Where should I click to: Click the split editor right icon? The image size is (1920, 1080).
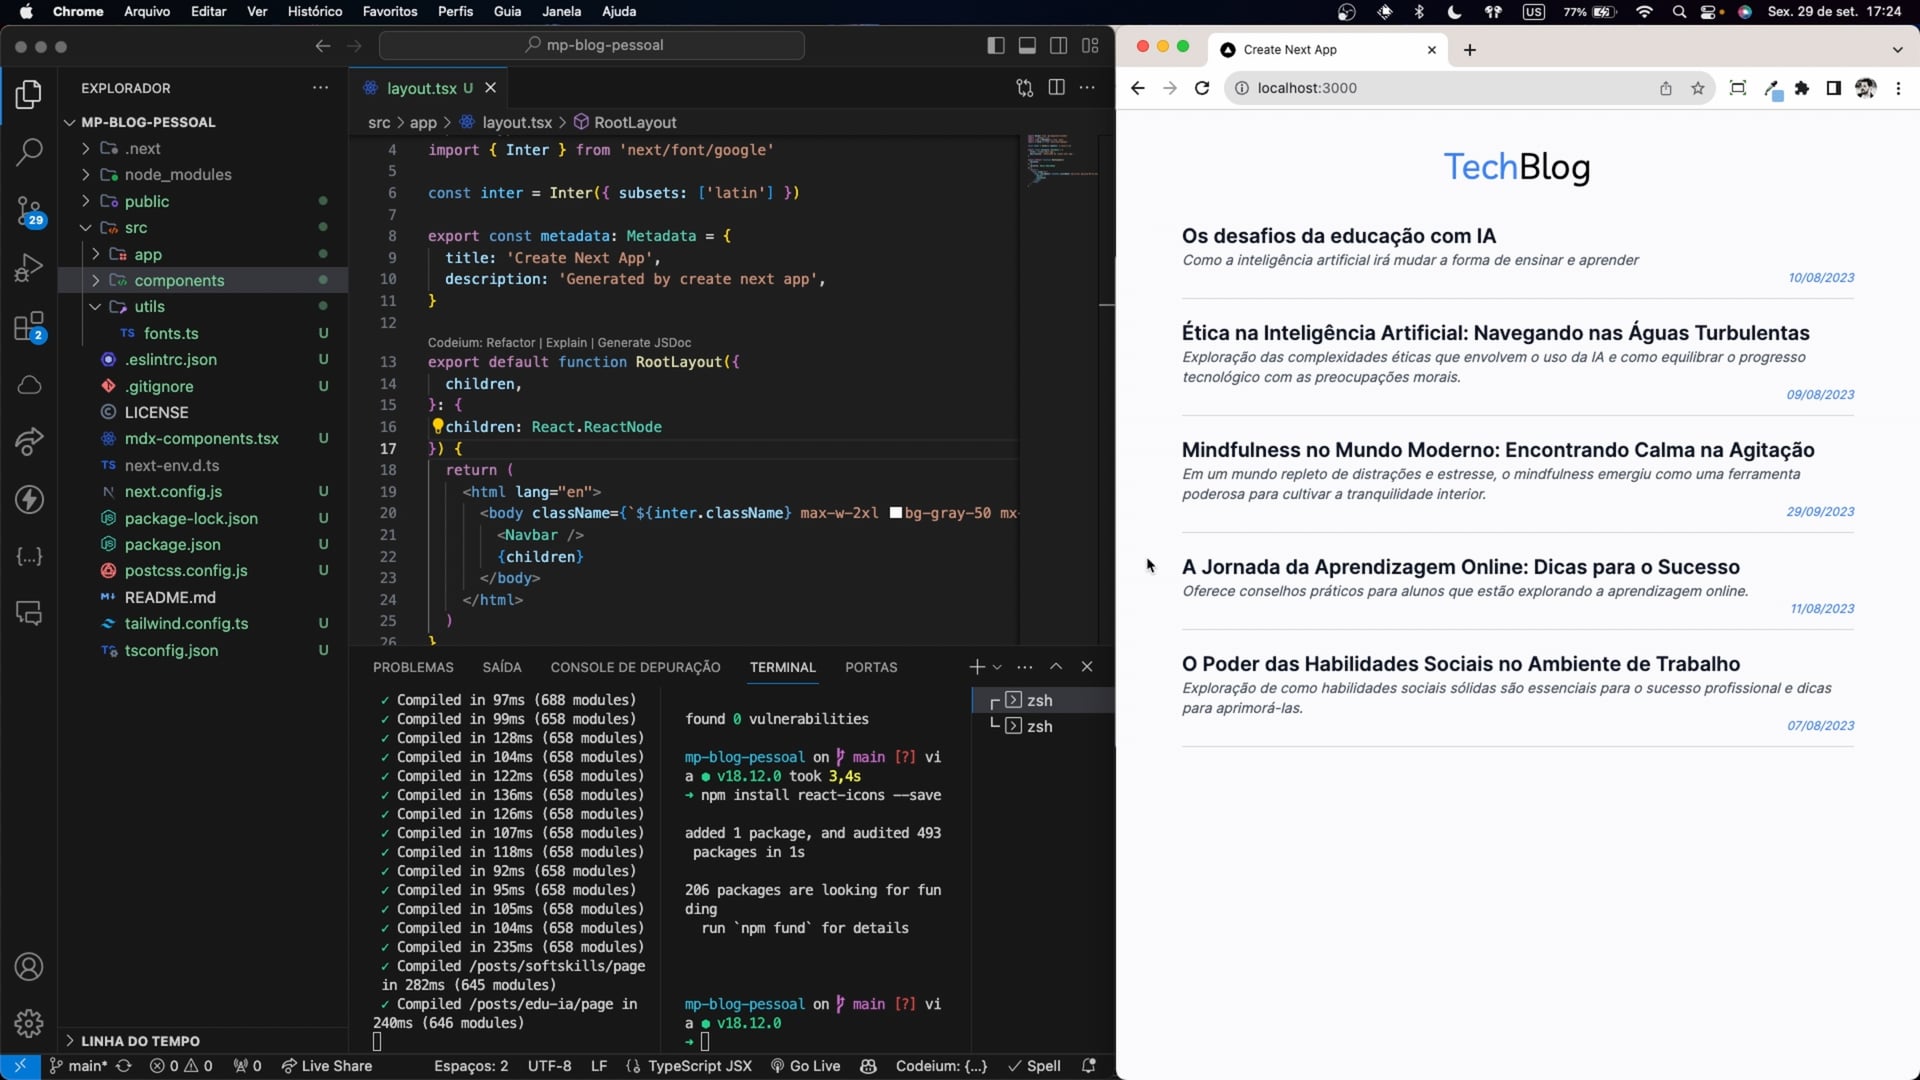(x=1056, y=88)
